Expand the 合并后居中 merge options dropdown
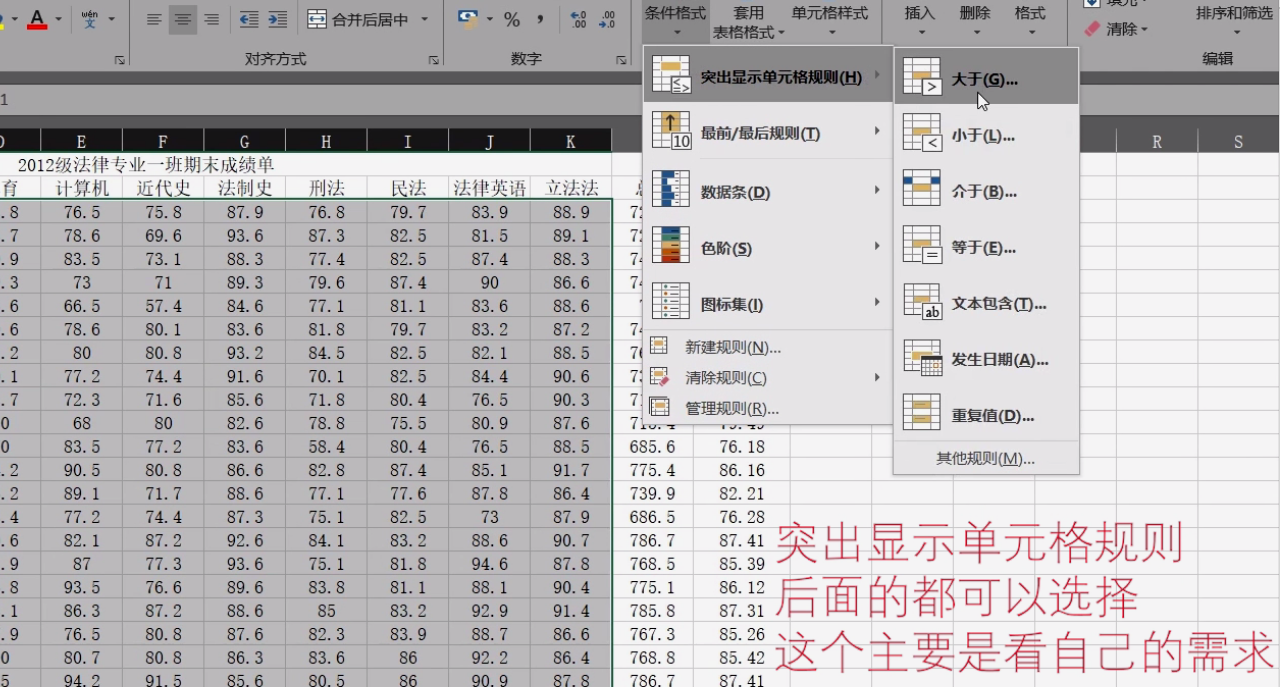The width and height of the screenshot is (1280, 687). pos(425,18)
